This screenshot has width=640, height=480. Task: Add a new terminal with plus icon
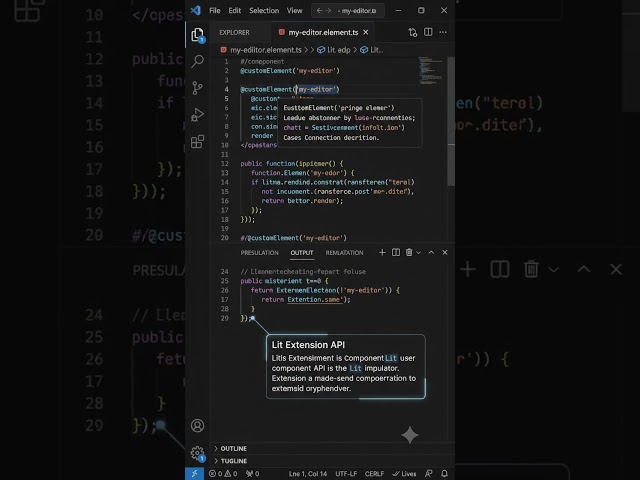point(382,253)
